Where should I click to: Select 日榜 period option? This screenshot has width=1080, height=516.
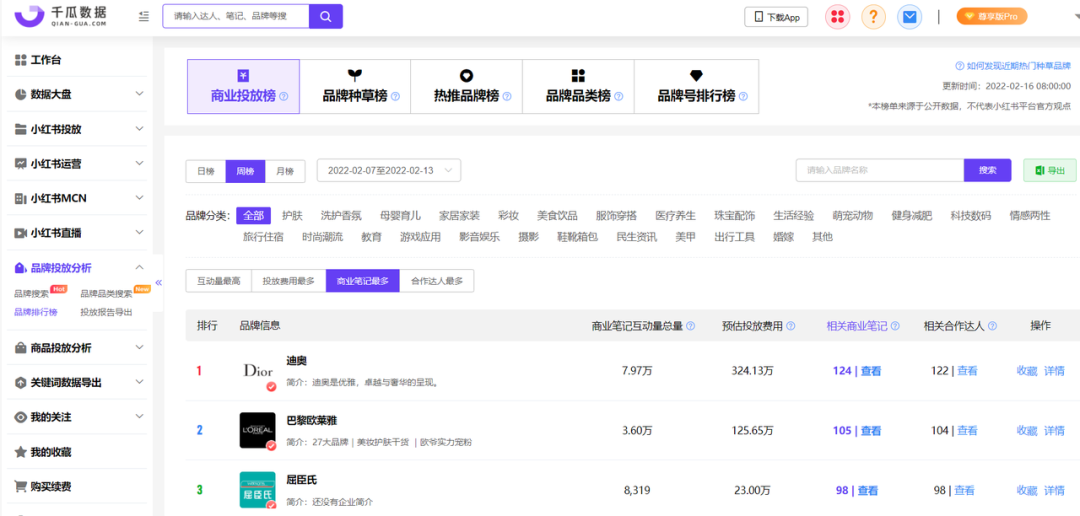(206, 171)
